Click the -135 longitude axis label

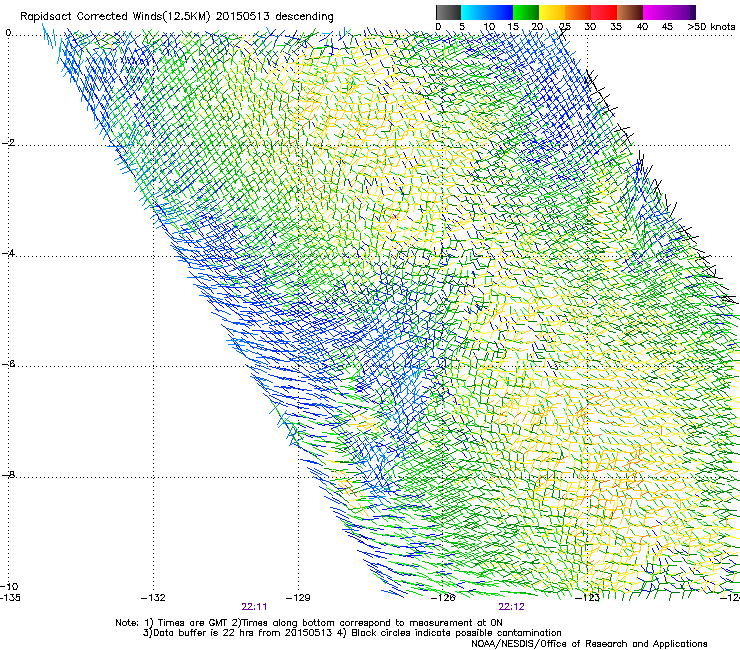click(x=10, y=598)
